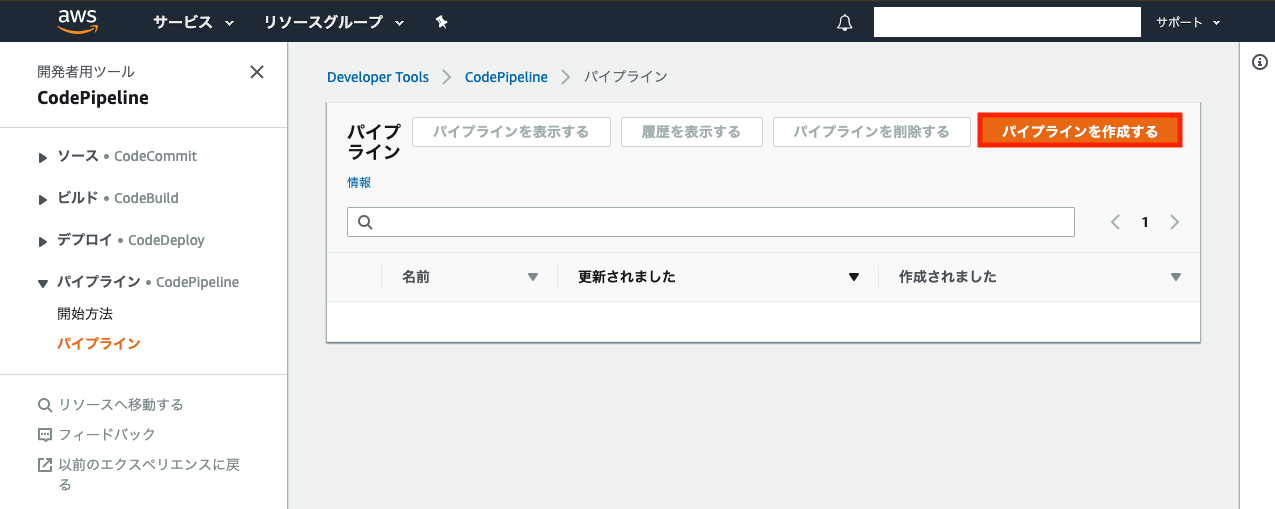Viewport: 1275px width, 509px height.
Task: Sort by 作成されました column arrow
Action: tap(1176, 277)
